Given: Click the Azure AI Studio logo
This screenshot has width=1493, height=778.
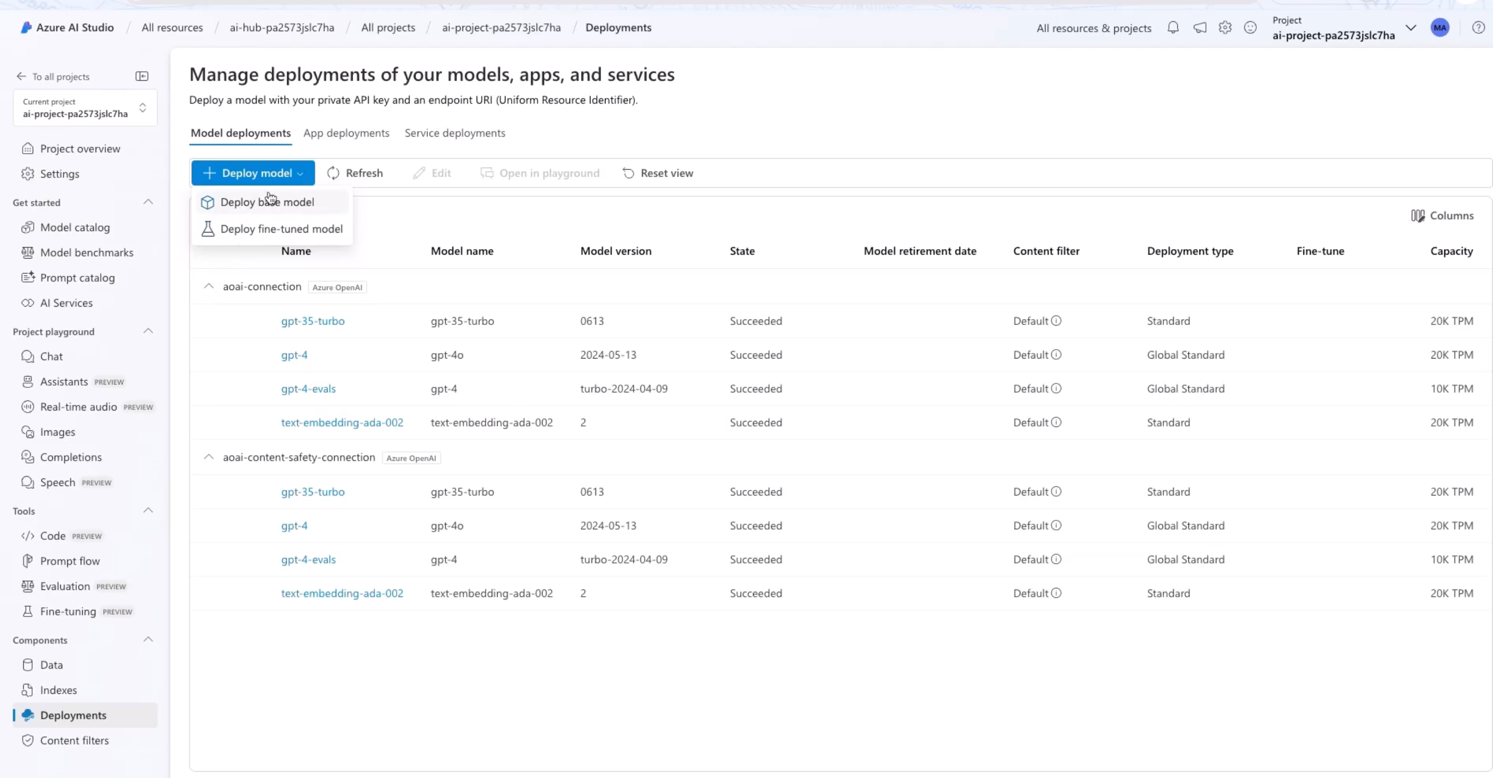Looking at the screenshot, I should 66,28.
